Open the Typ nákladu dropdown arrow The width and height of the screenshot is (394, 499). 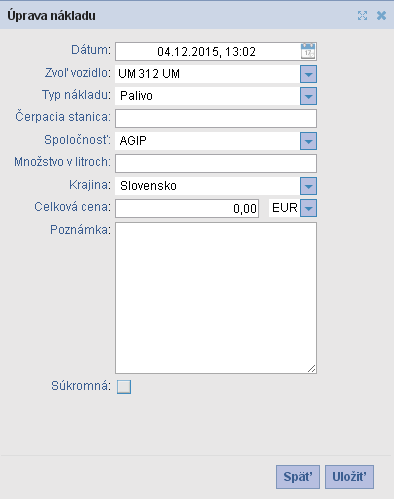coord(308,96)
